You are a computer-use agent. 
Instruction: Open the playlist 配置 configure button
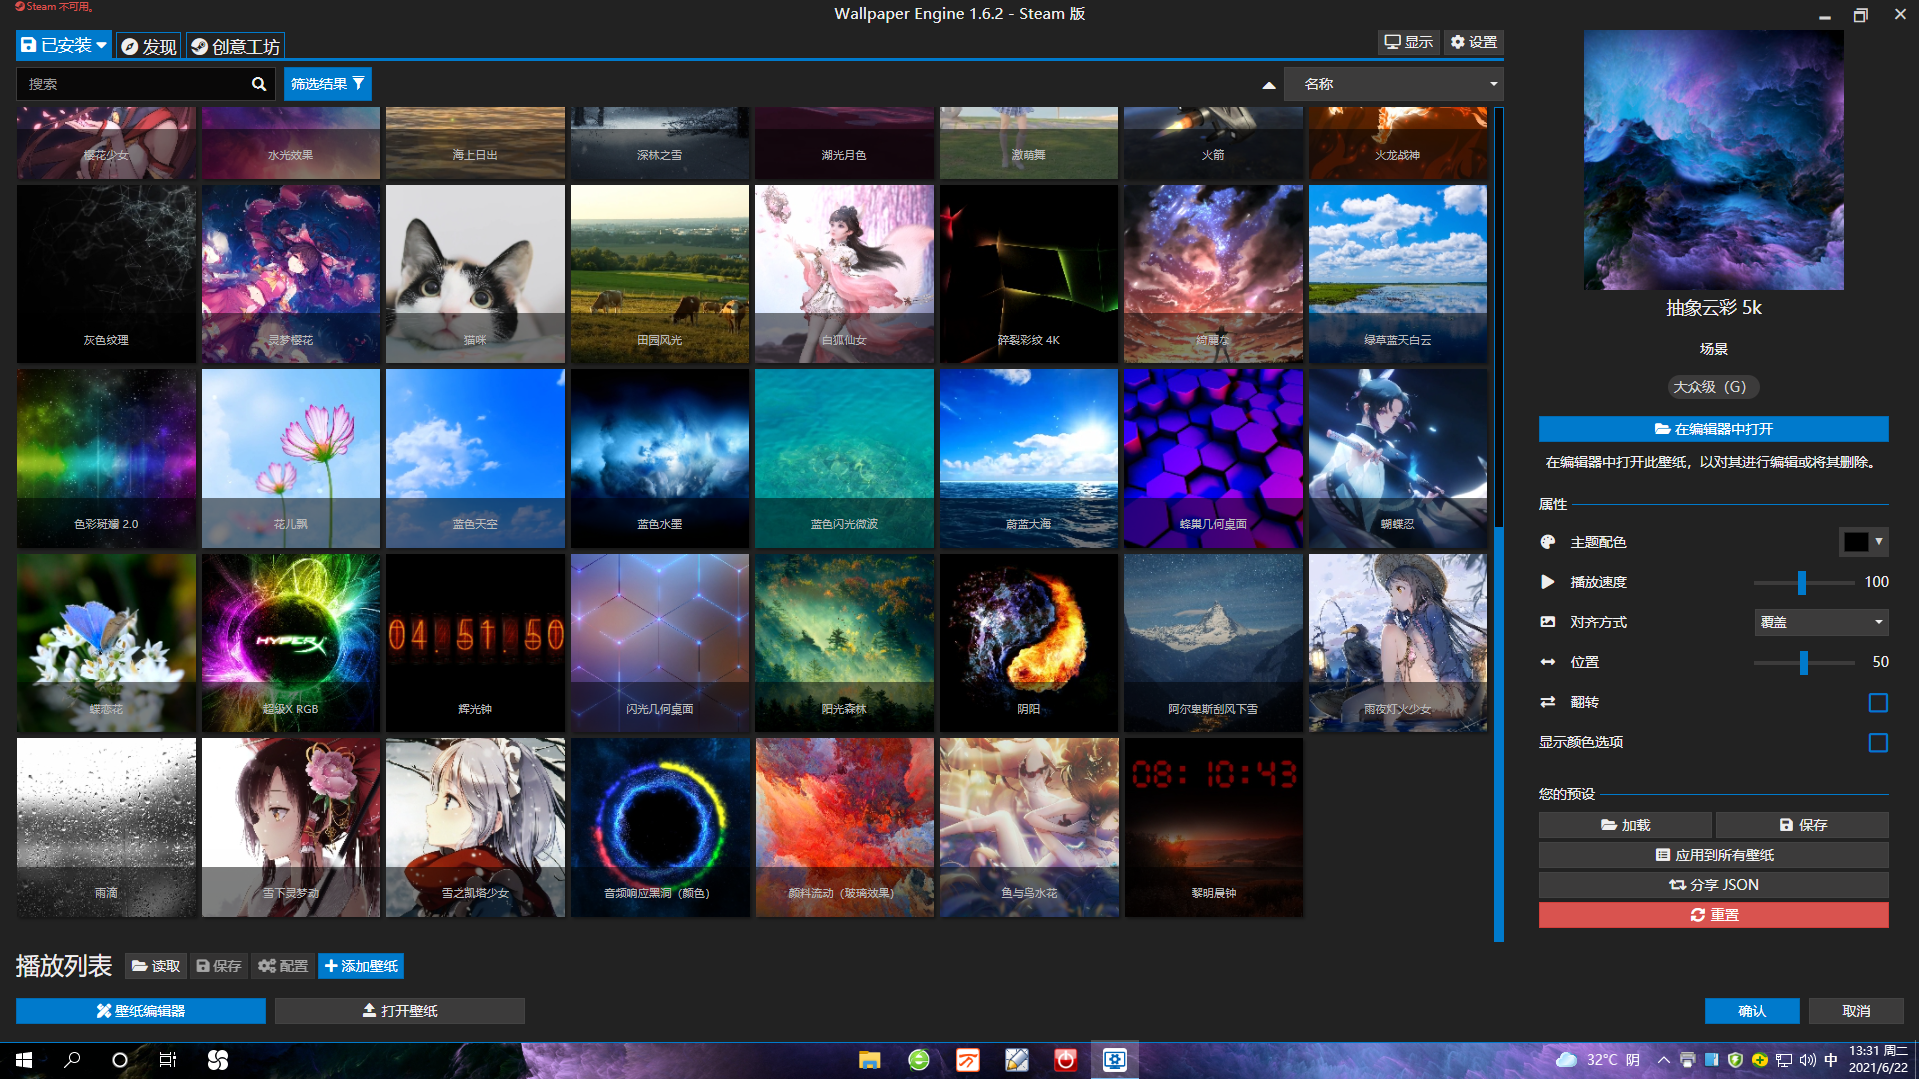(x=283, y=966)
